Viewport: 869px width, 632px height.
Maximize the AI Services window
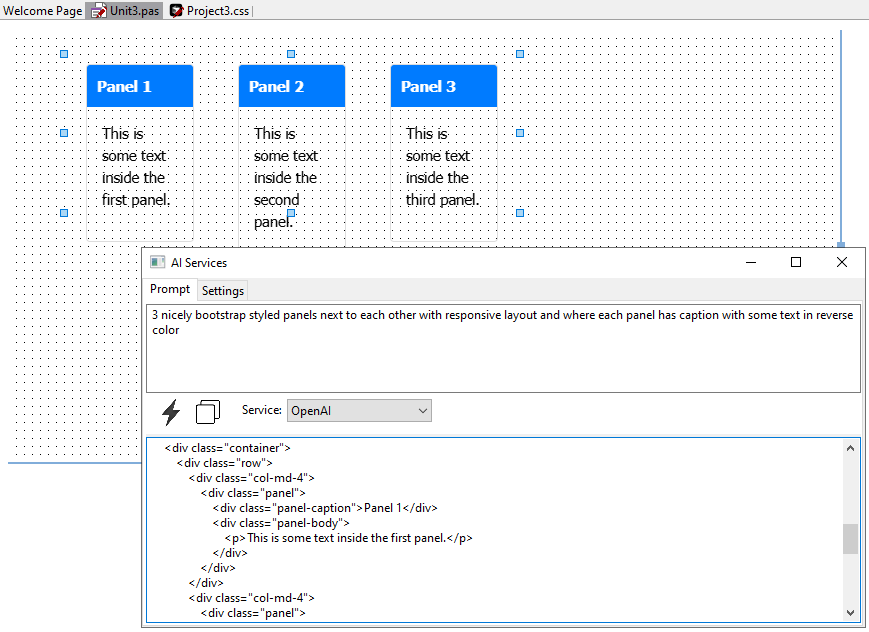[796, 262]
